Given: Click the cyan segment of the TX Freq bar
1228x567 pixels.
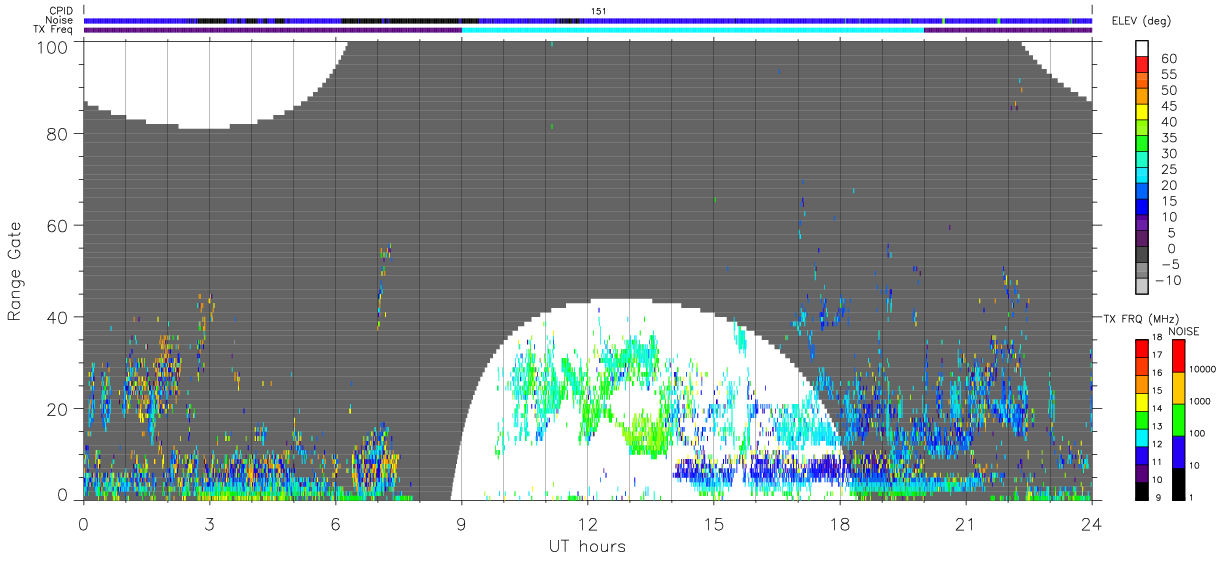Looking at the screenshot, I should pos(692,30).
